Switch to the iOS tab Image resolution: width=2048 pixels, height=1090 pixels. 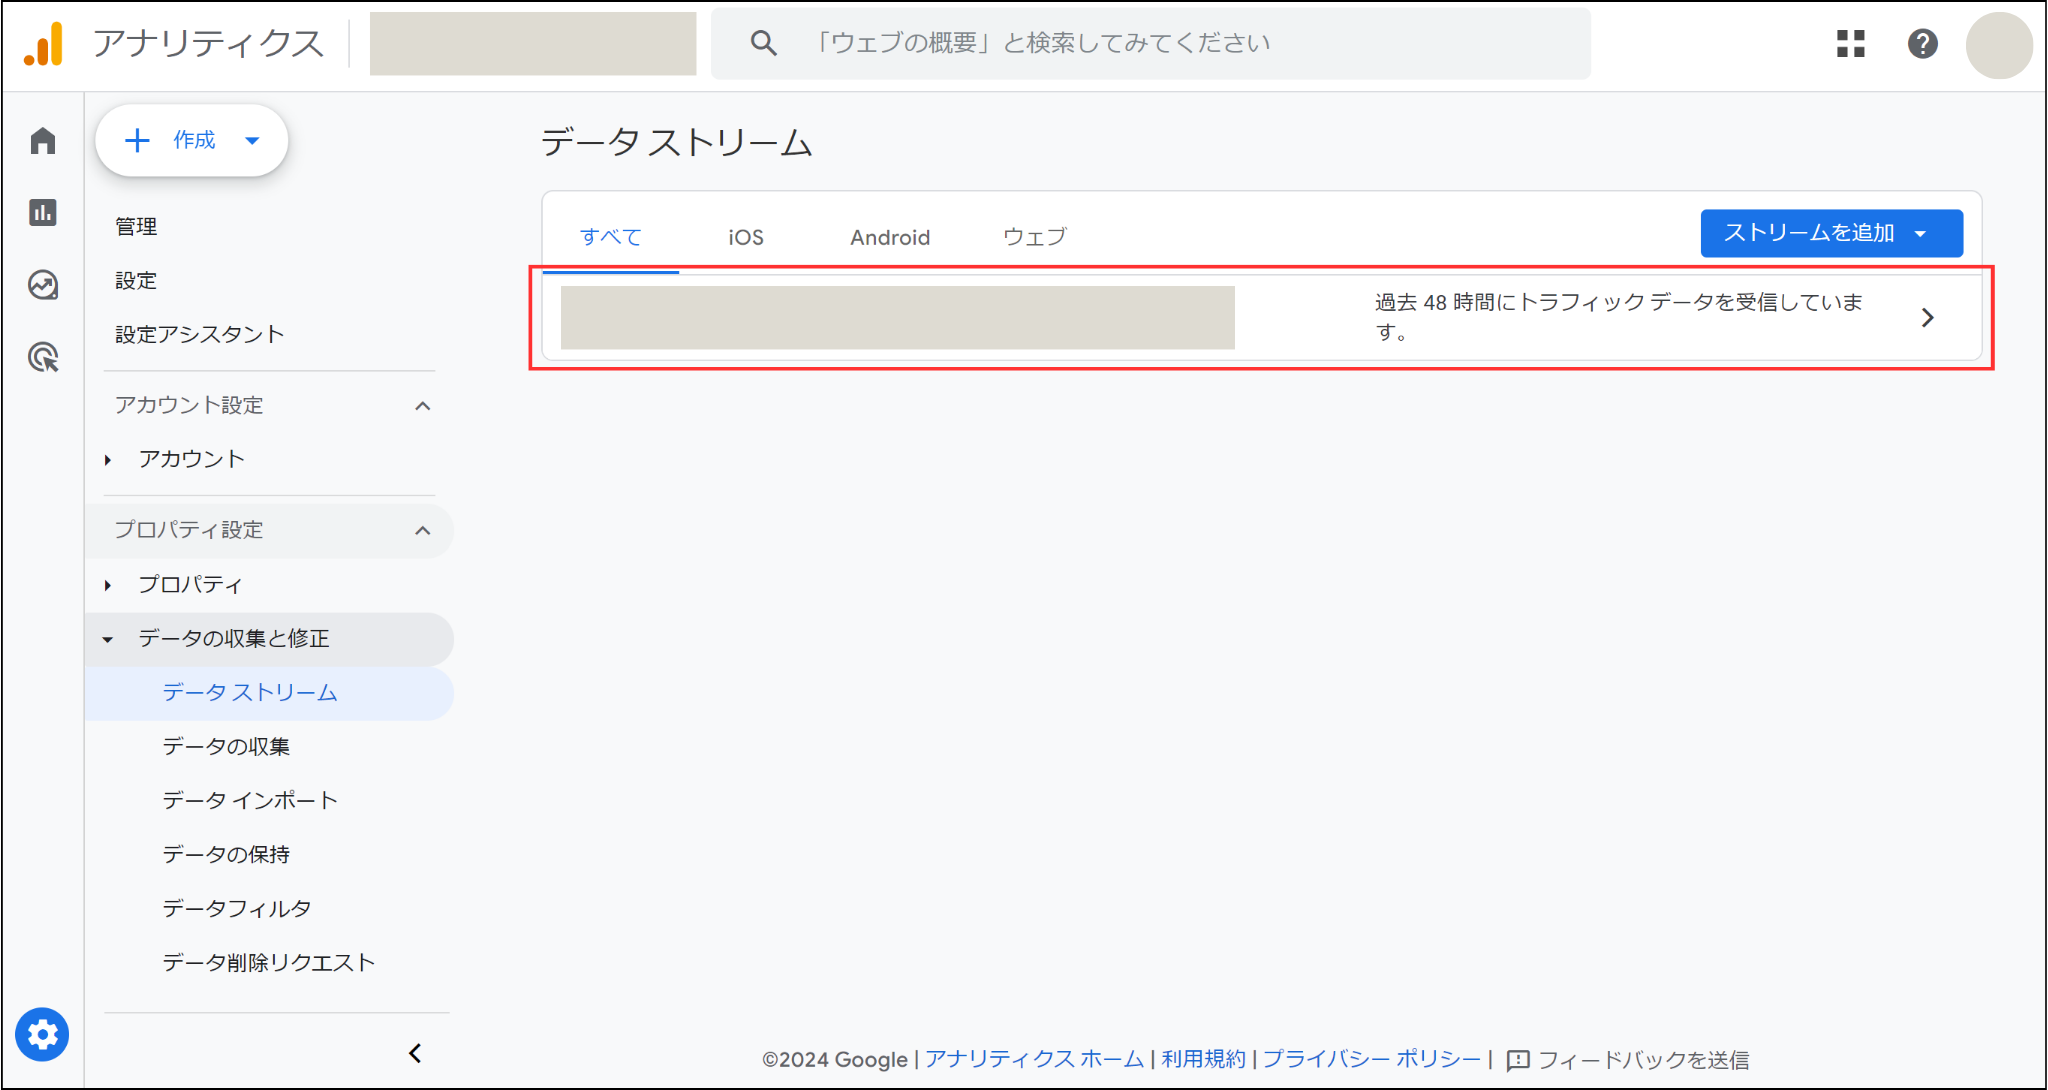pos(746,237)
